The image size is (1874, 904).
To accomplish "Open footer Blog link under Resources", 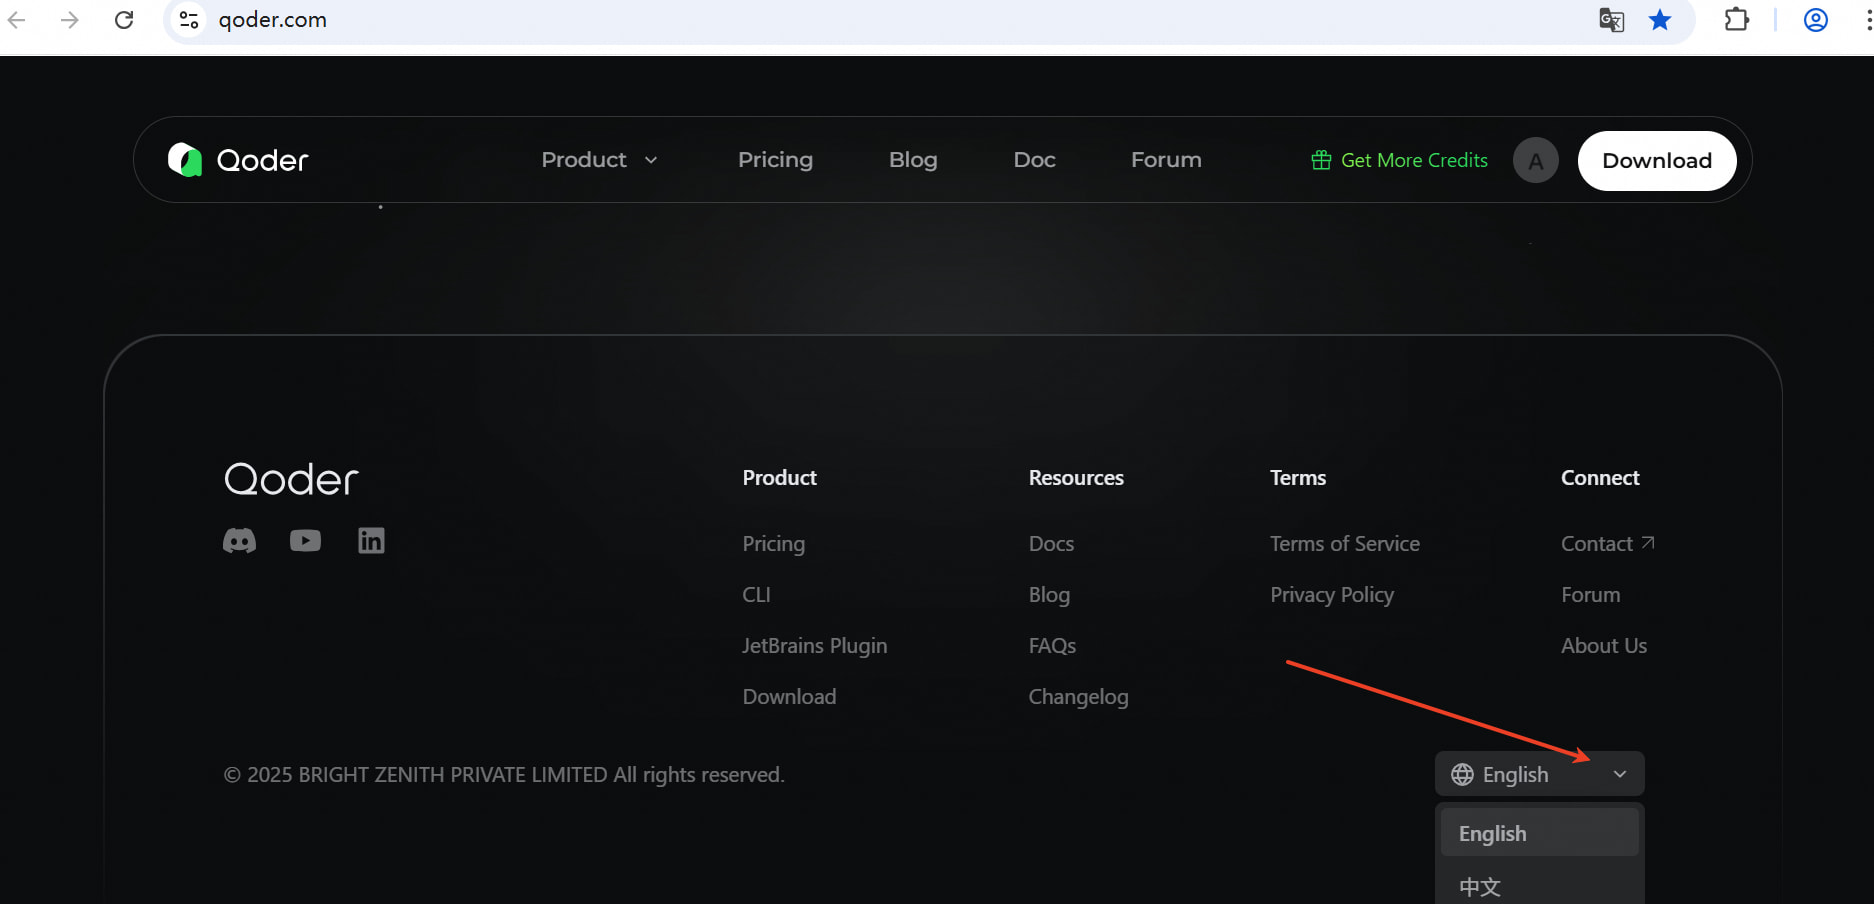I will [1049, 595].
